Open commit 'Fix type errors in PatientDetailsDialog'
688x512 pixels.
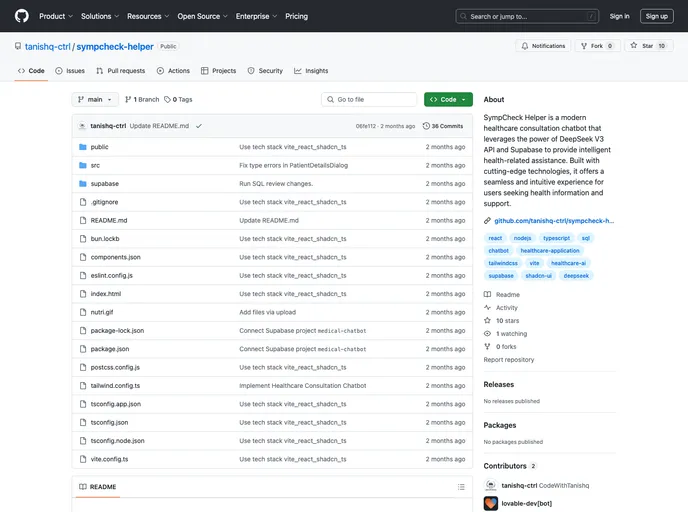coord(294,165)
